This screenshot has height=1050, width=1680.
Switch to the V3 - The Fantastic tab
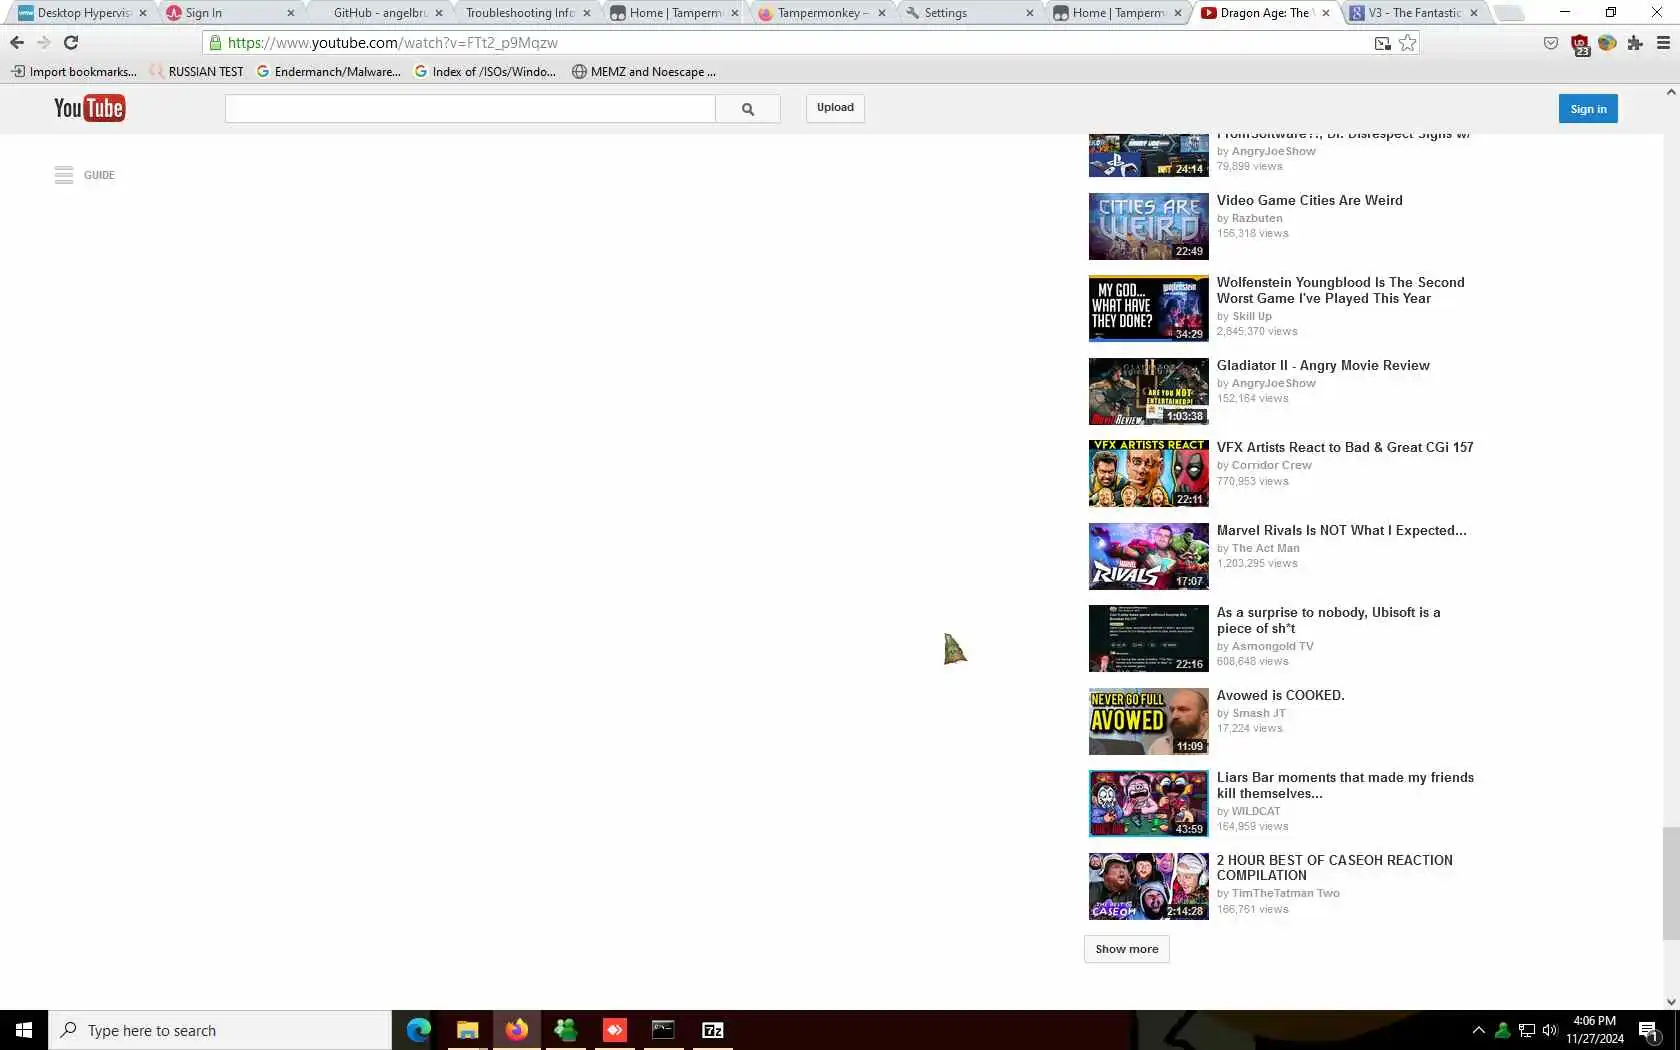pyautogui.click(x=1414, y=13)
